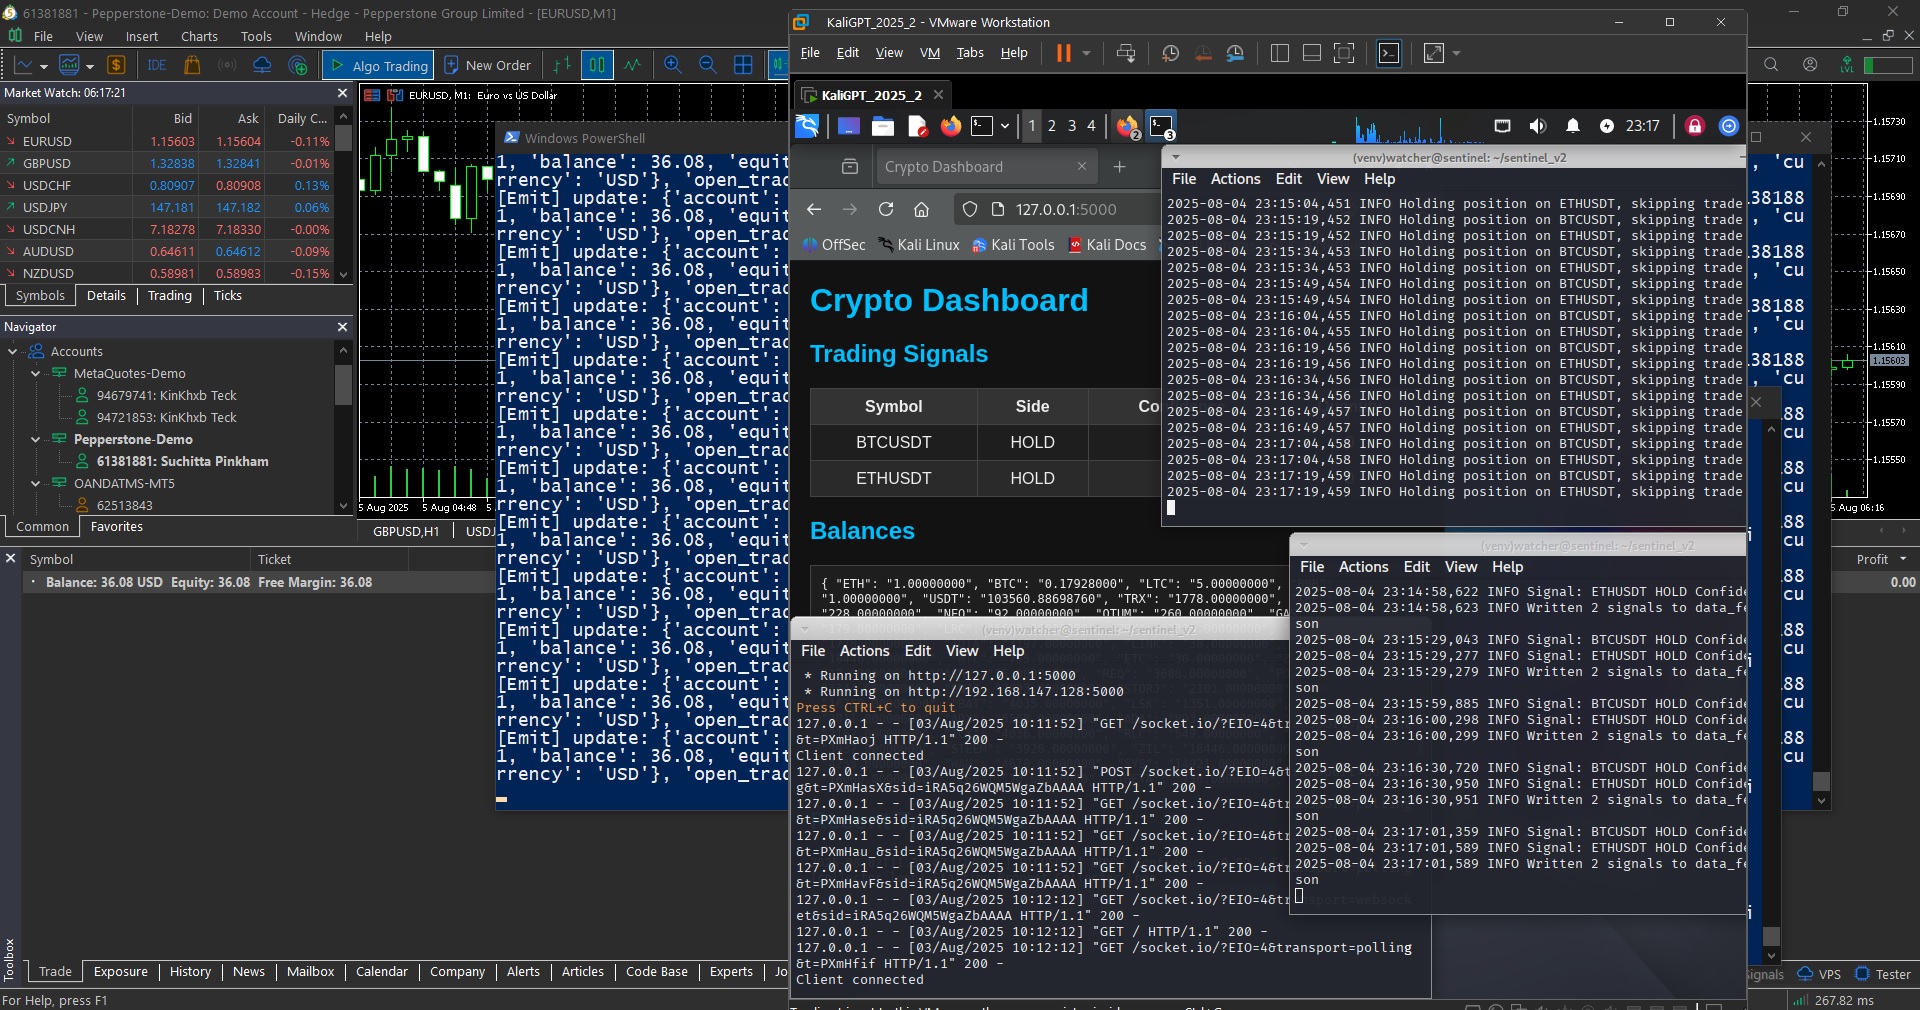Viewport: 1920px width, 1010px height.
Task: Launch Firefox from the Kali panel launcher
Action: pyautogui.click(x=951, y=126)
